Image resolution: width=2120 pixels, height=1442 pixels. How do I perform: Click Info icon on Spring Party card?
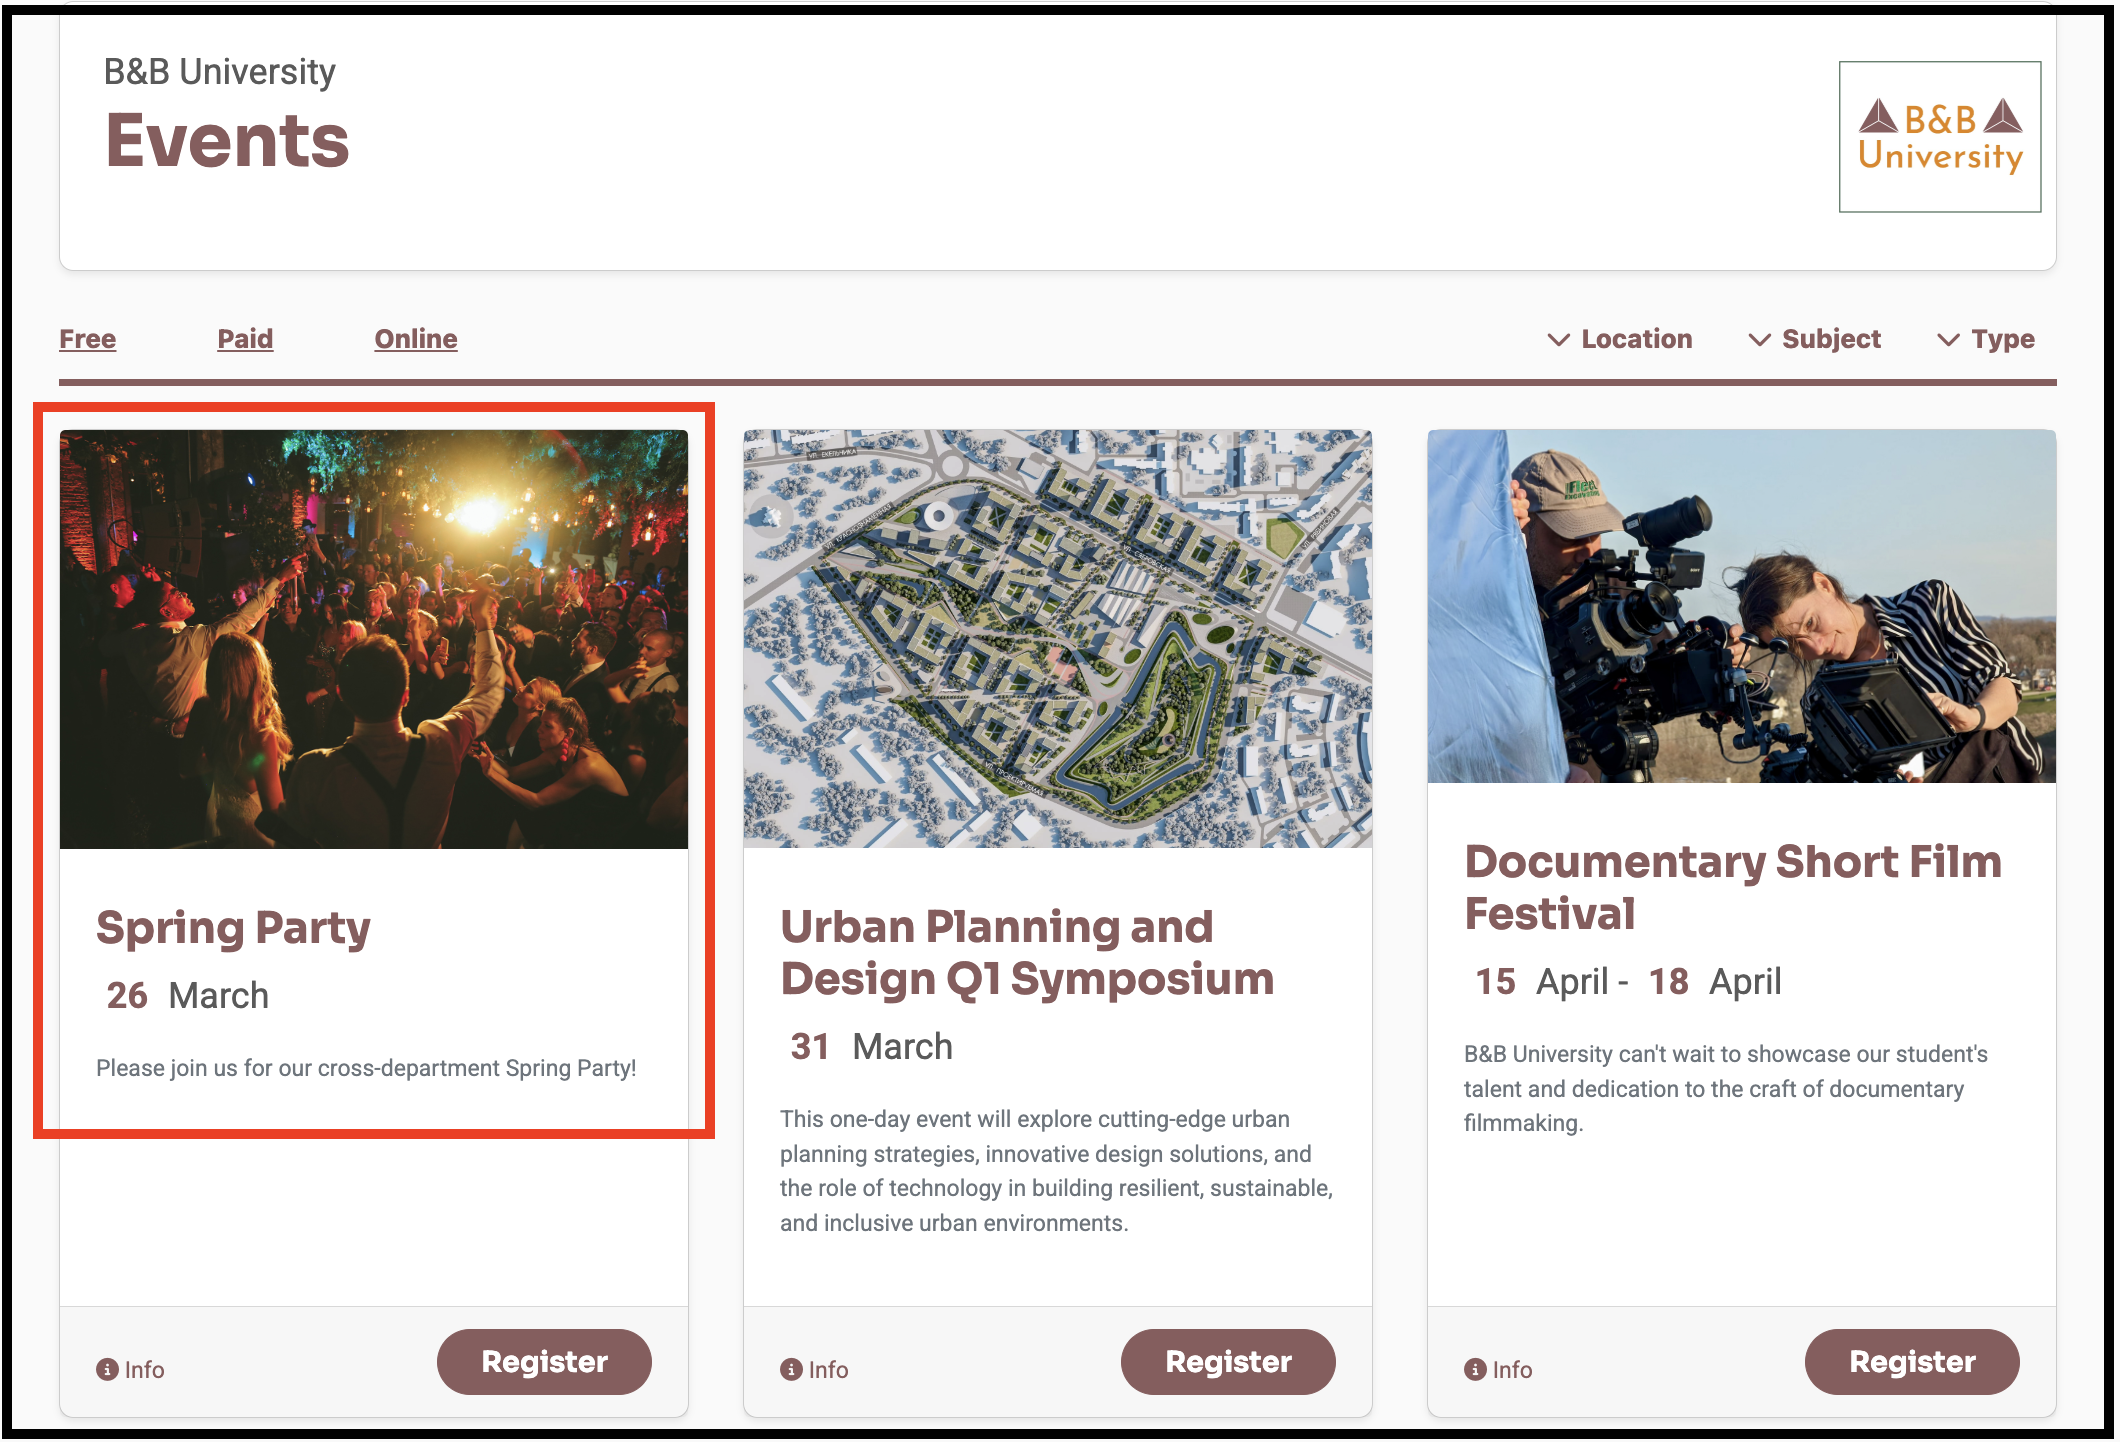tap(107, 1369)
